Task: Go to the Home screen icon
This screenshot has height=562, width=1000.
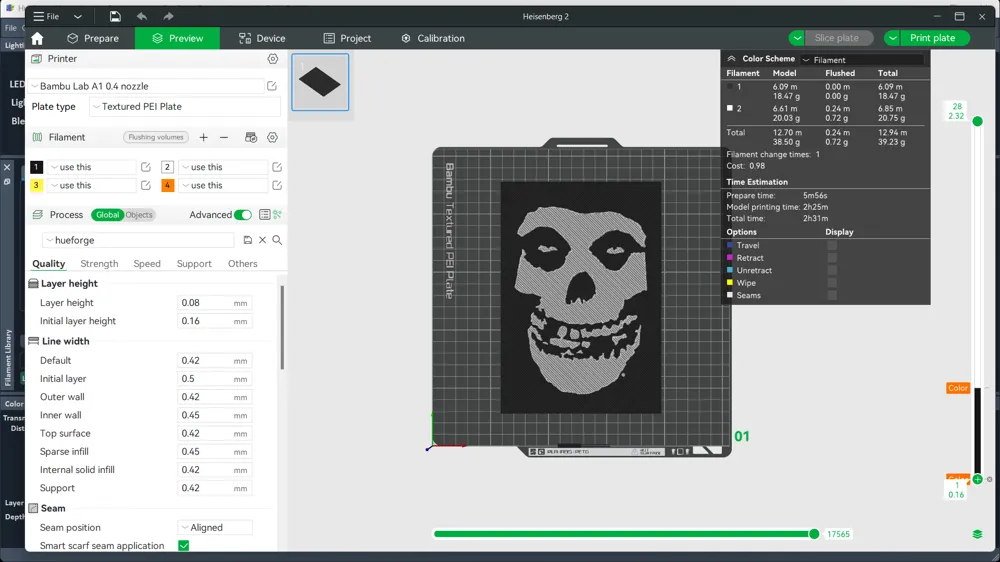Action: (37, 38)
